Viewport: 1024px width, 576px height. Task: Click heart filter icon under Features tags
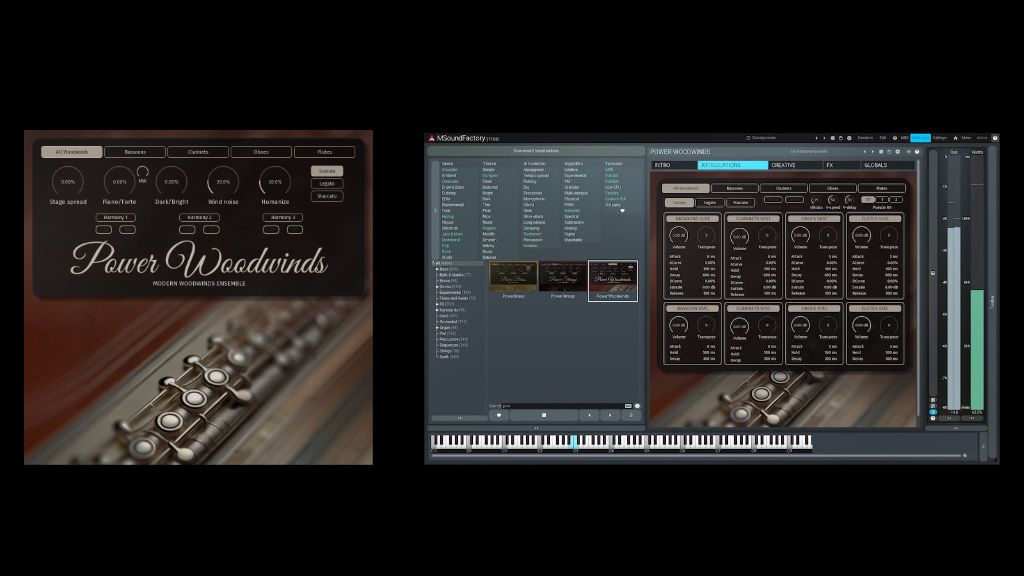pos(622,210)
